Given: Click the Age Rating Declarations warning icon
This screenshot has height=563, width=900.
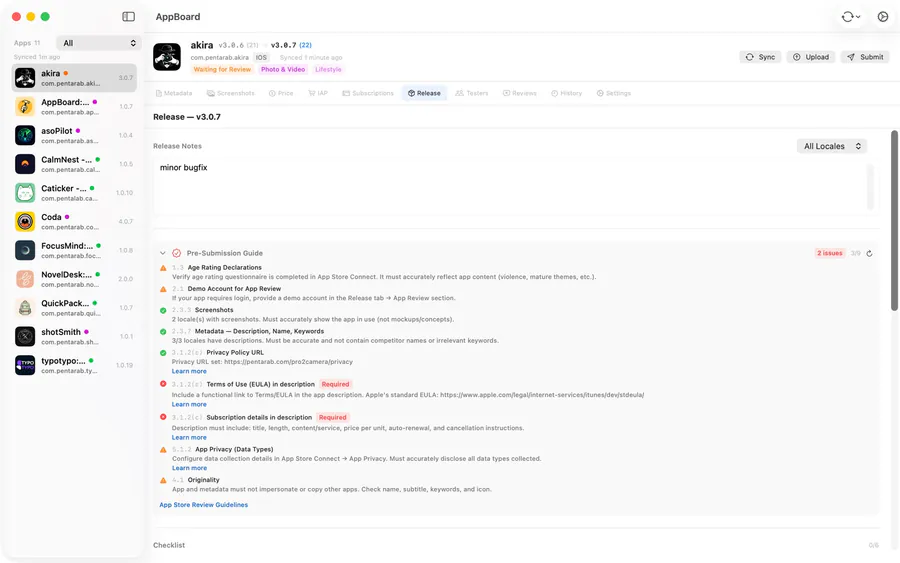Looking at the screenshot, I should (163, 268).
